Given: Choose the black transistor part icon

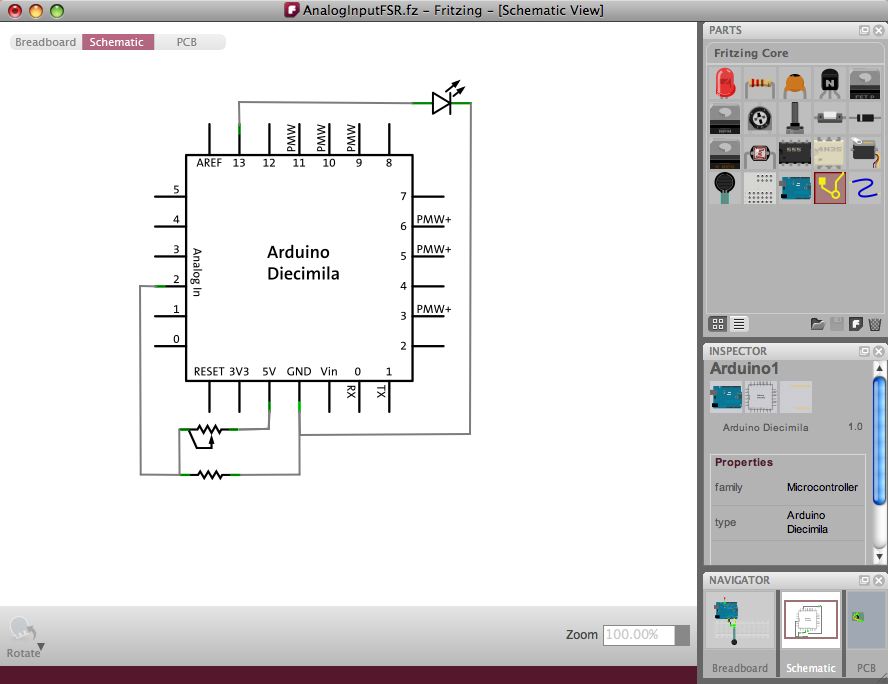Looking at the screenshot, I should click(x=830, y=84).
